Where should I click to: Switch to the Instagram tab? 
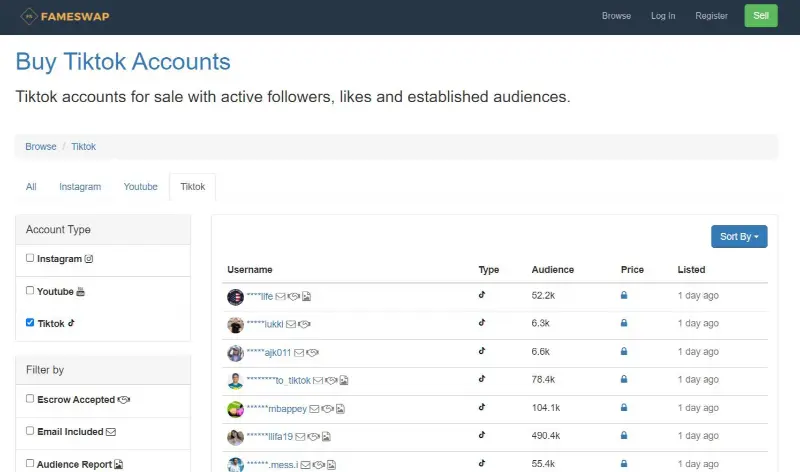pyautogui.click(x=80, y=187)
